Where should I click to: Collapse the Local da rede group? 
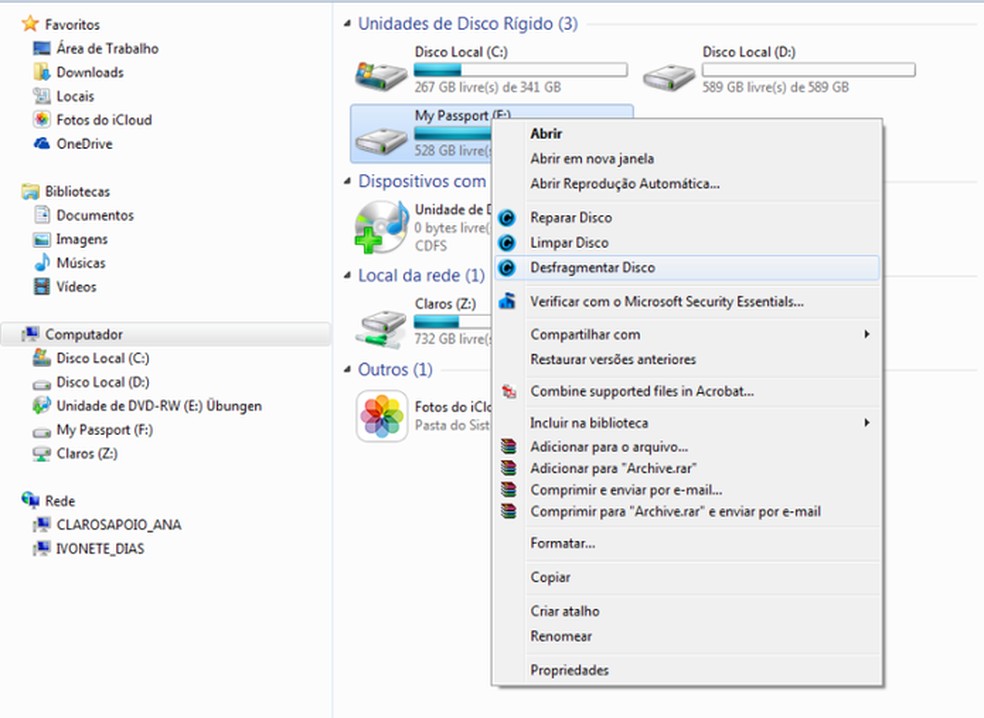(x=347, y=276)
